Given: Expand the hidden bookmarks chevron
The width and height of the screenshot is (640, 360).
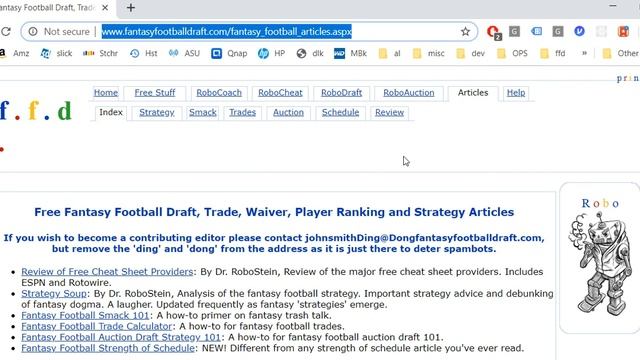Looking at the screenshot, I should point(584,53).
